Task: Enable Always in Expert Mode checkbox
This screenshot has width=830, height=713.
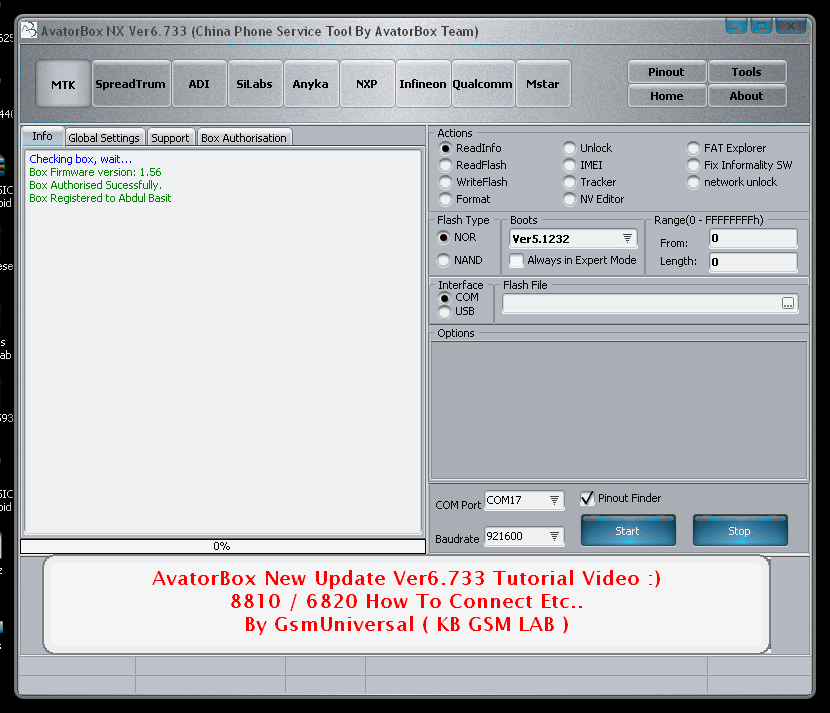Action: pyautogui.click(x=573, y=260)
